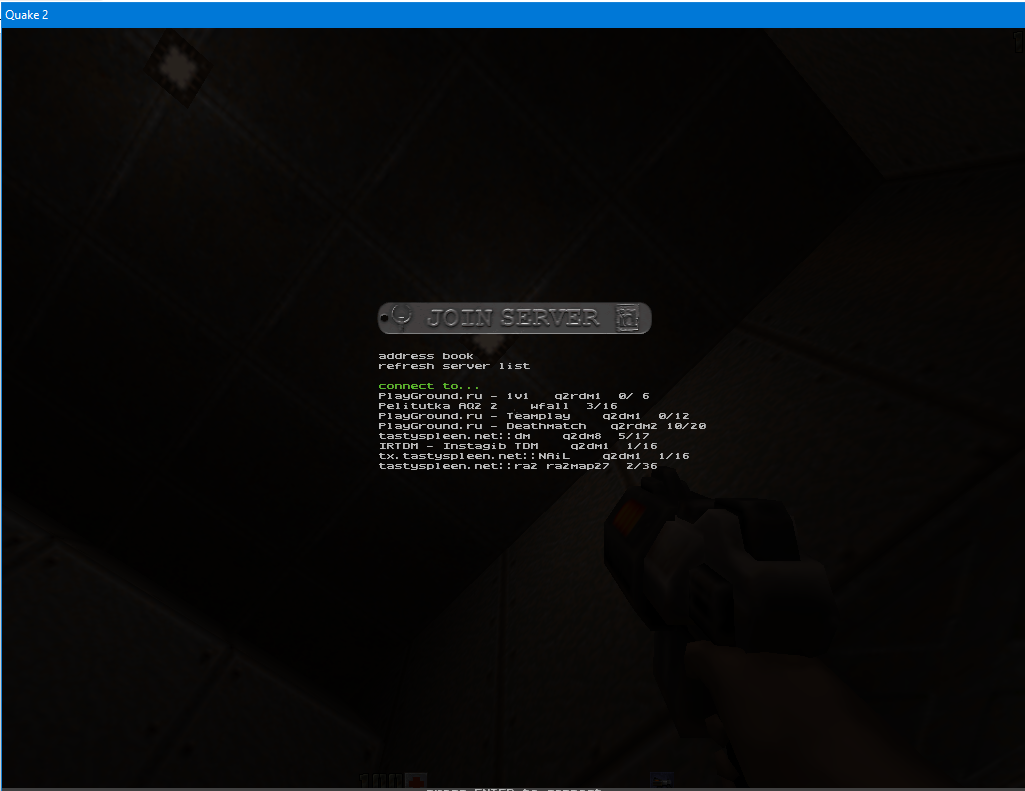Select PlayGround.ru - Teamplay server row
Screen dimensions: 1025x791
tap(533, 416)
